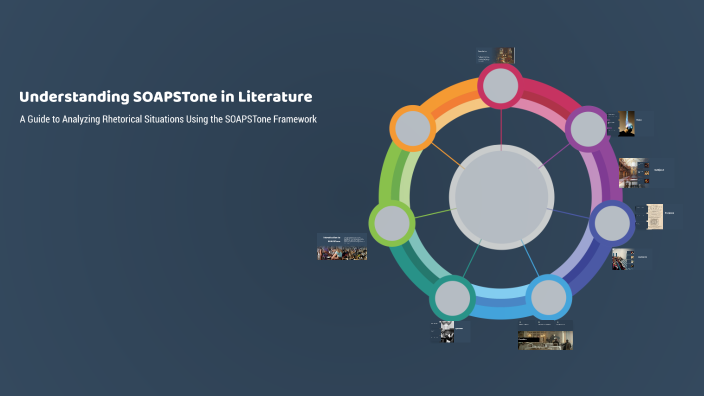Open the light-blue-ringed topic circle

coord(549,298)
